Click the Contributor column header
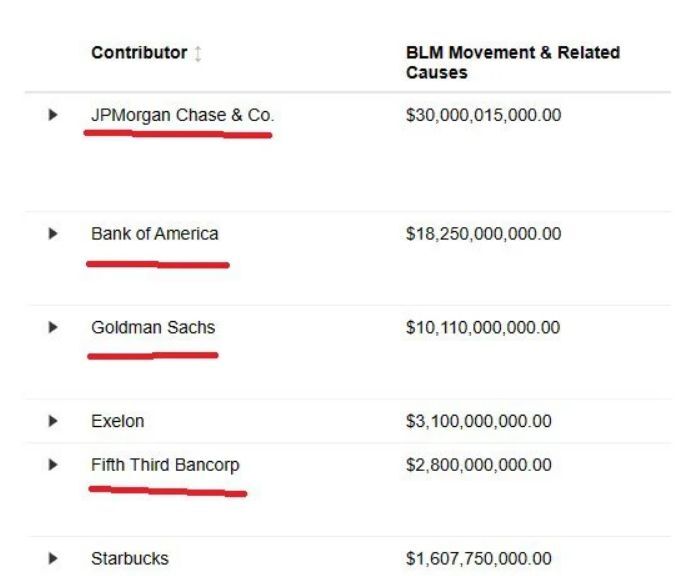Viewport: 685px width, 576px height. 139,53
